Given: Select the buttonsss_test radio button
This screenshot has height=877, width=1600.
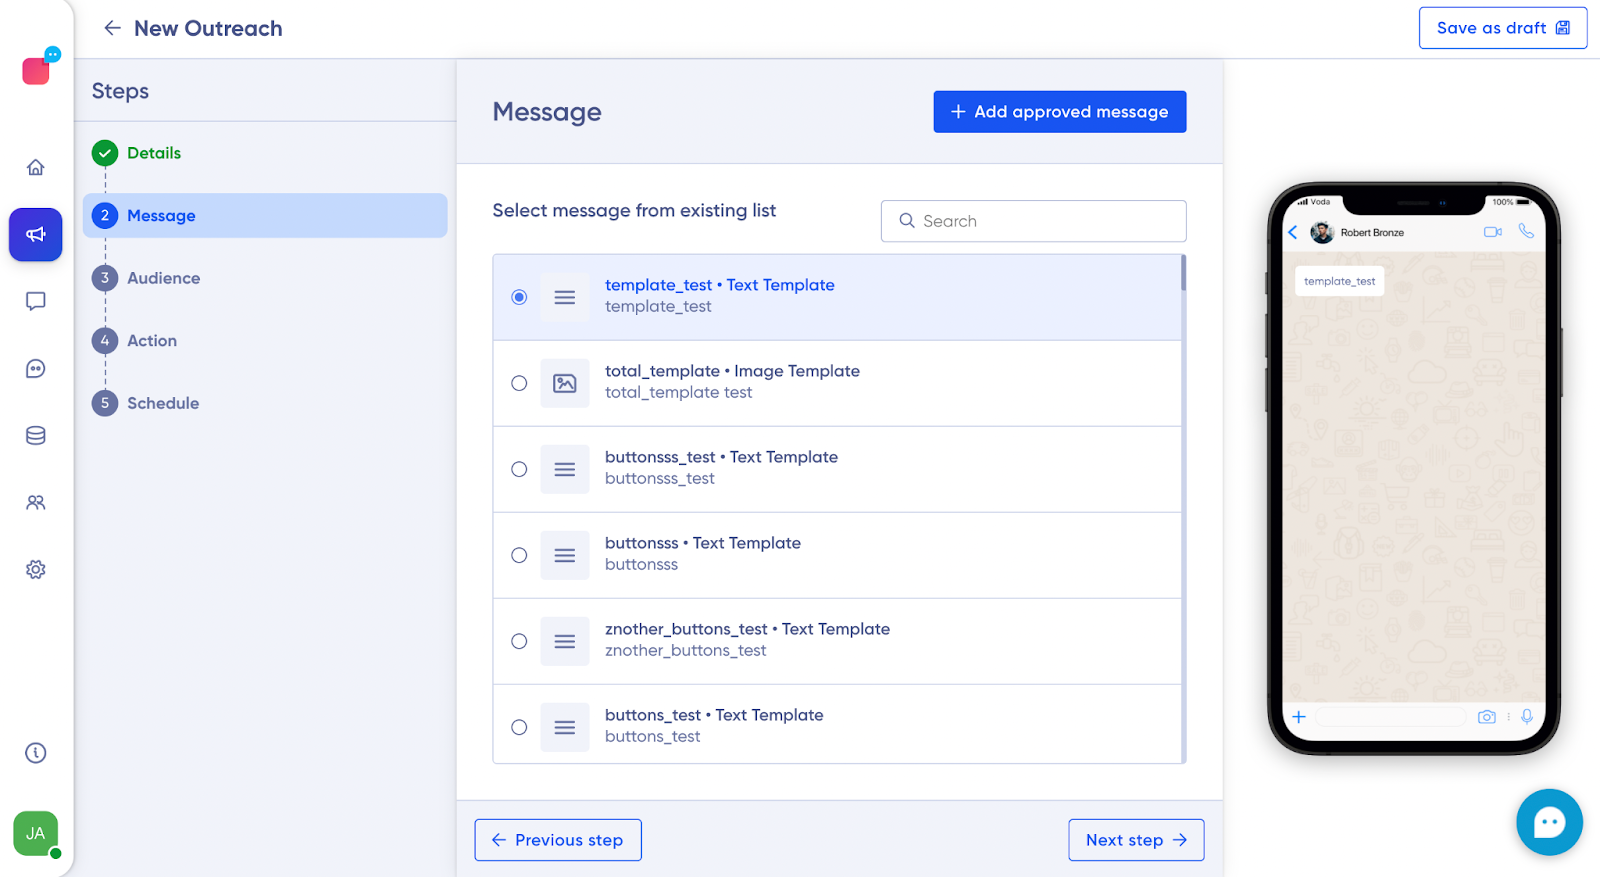Looking at the screenshot, I should coord(519,469).
